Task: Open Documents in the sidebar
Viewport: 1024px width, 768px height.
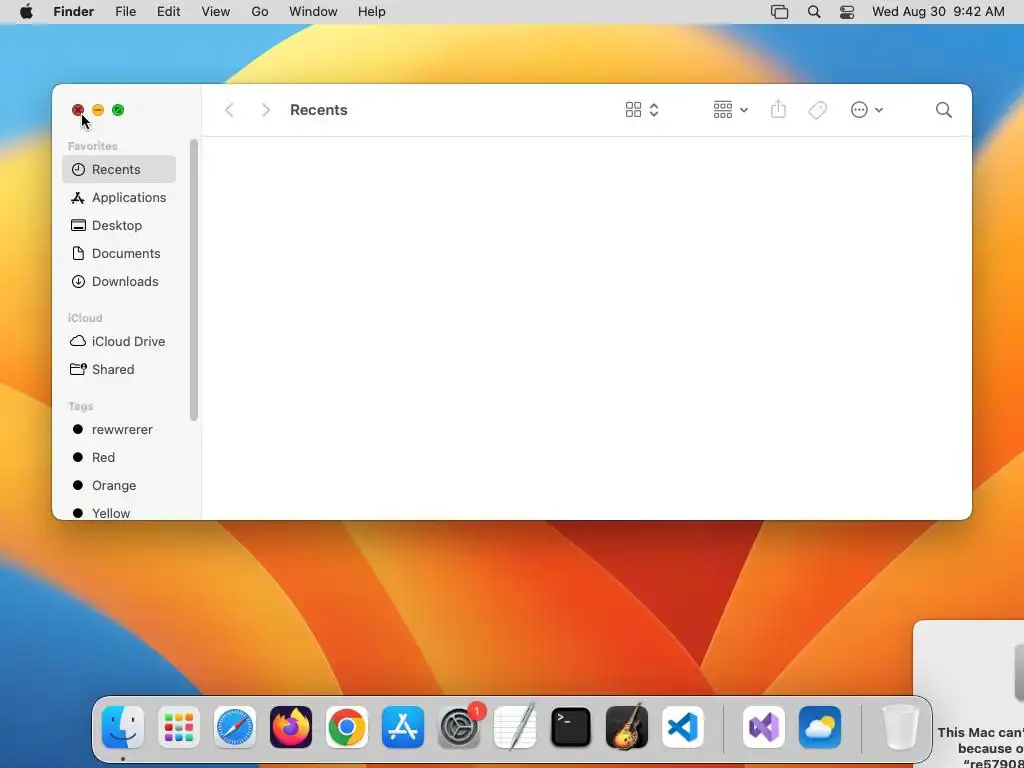Action: tap(119, 253)
